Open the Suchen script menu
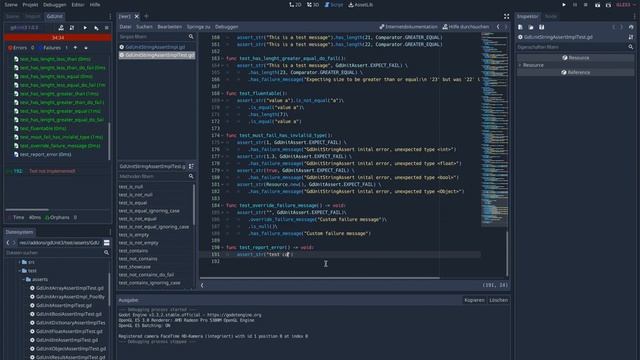Viewport: 640px width, 360px height. point(144,27)
